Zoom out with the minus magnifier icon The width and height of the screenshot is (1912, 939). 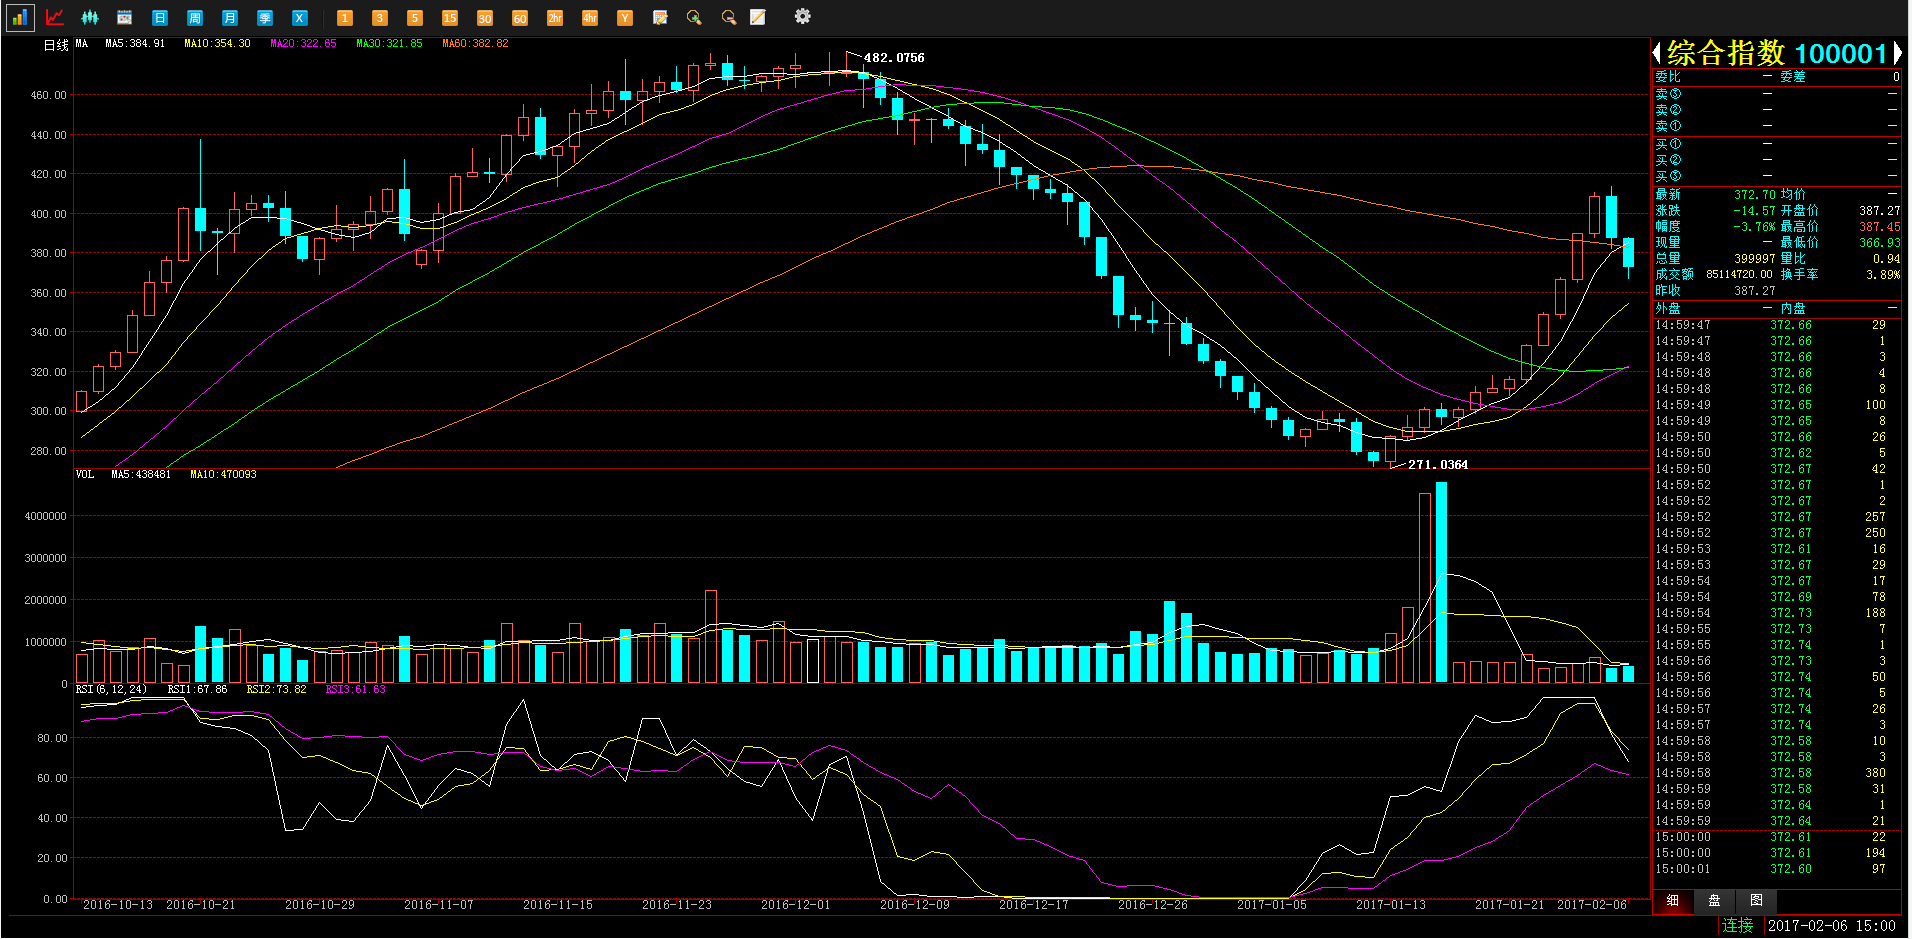pyautogui.click(x=729, y=17)
